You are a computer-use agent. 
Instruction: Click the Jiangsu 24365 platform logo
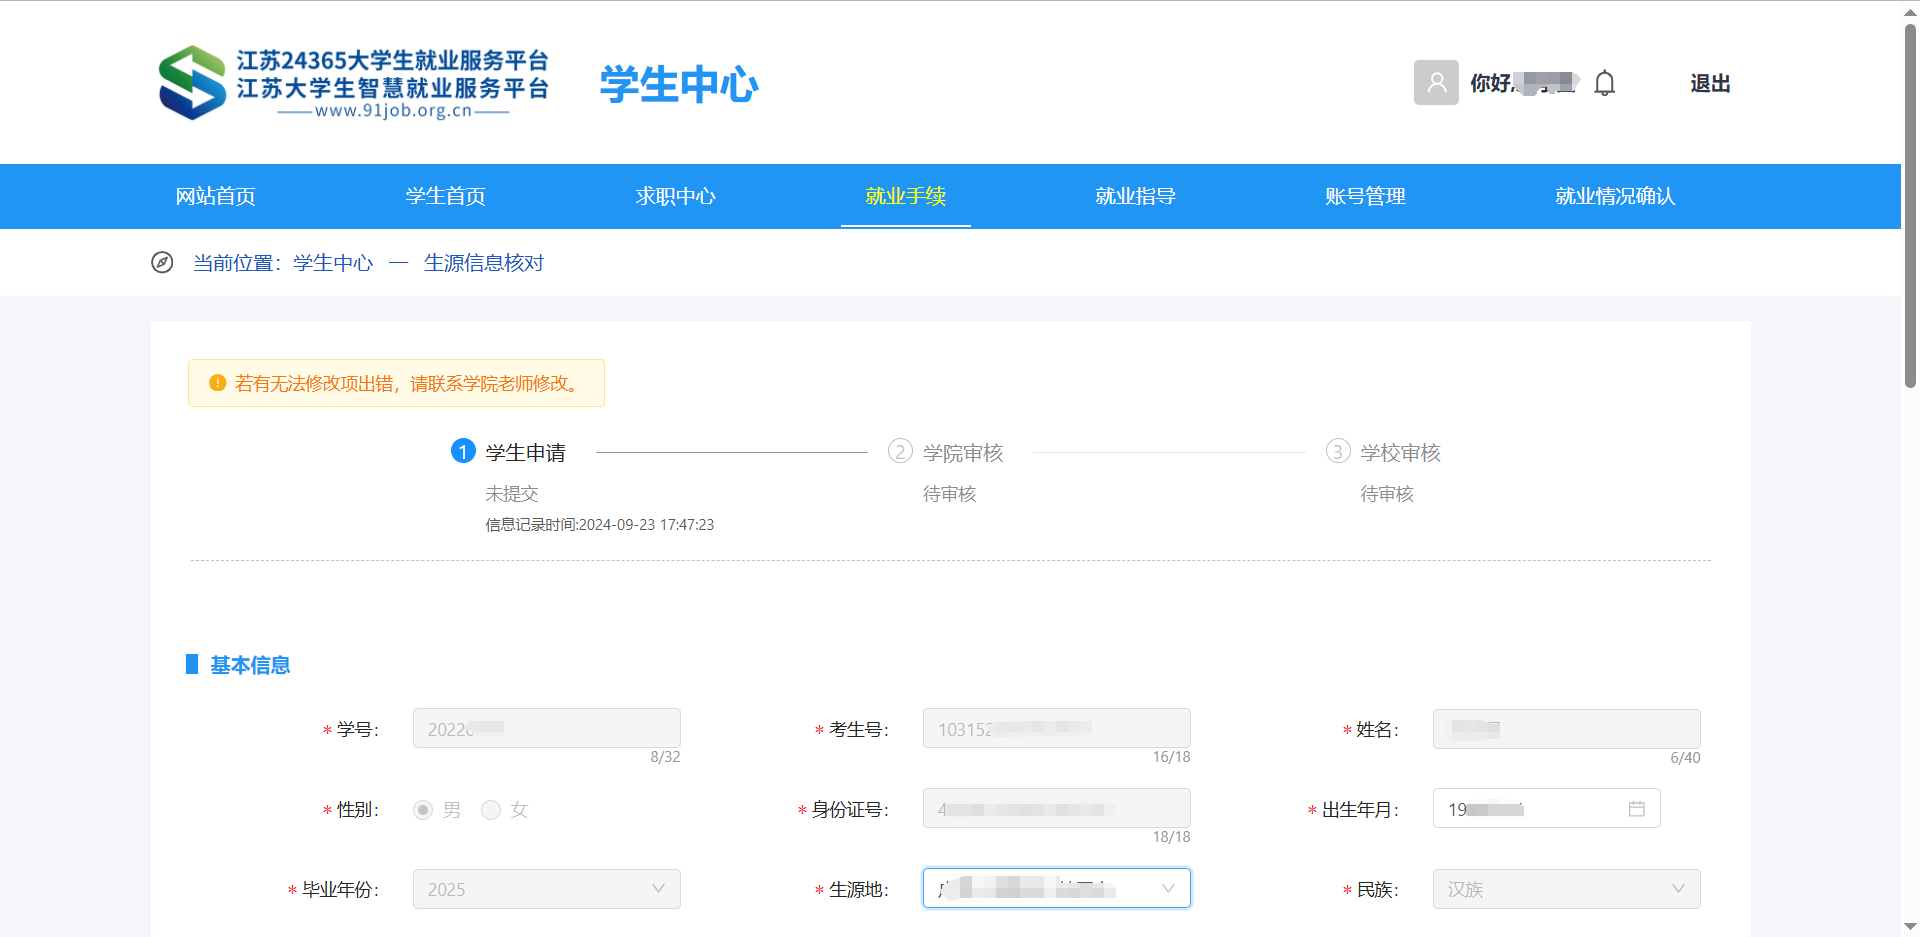(x=353, y=83)
